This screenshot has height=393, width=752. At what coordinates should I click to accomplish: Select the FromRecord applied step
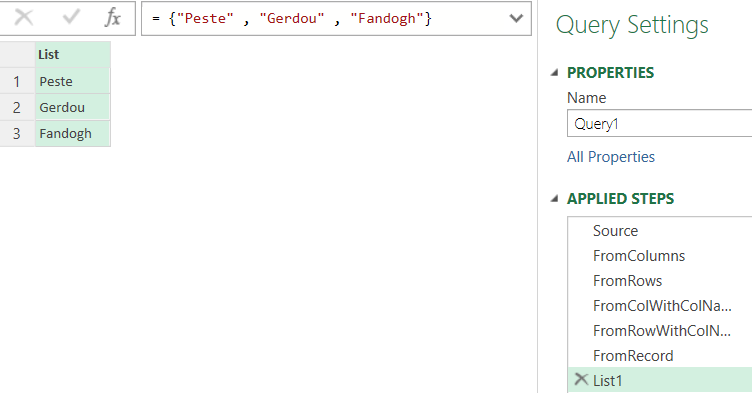(x=660, y=355)
